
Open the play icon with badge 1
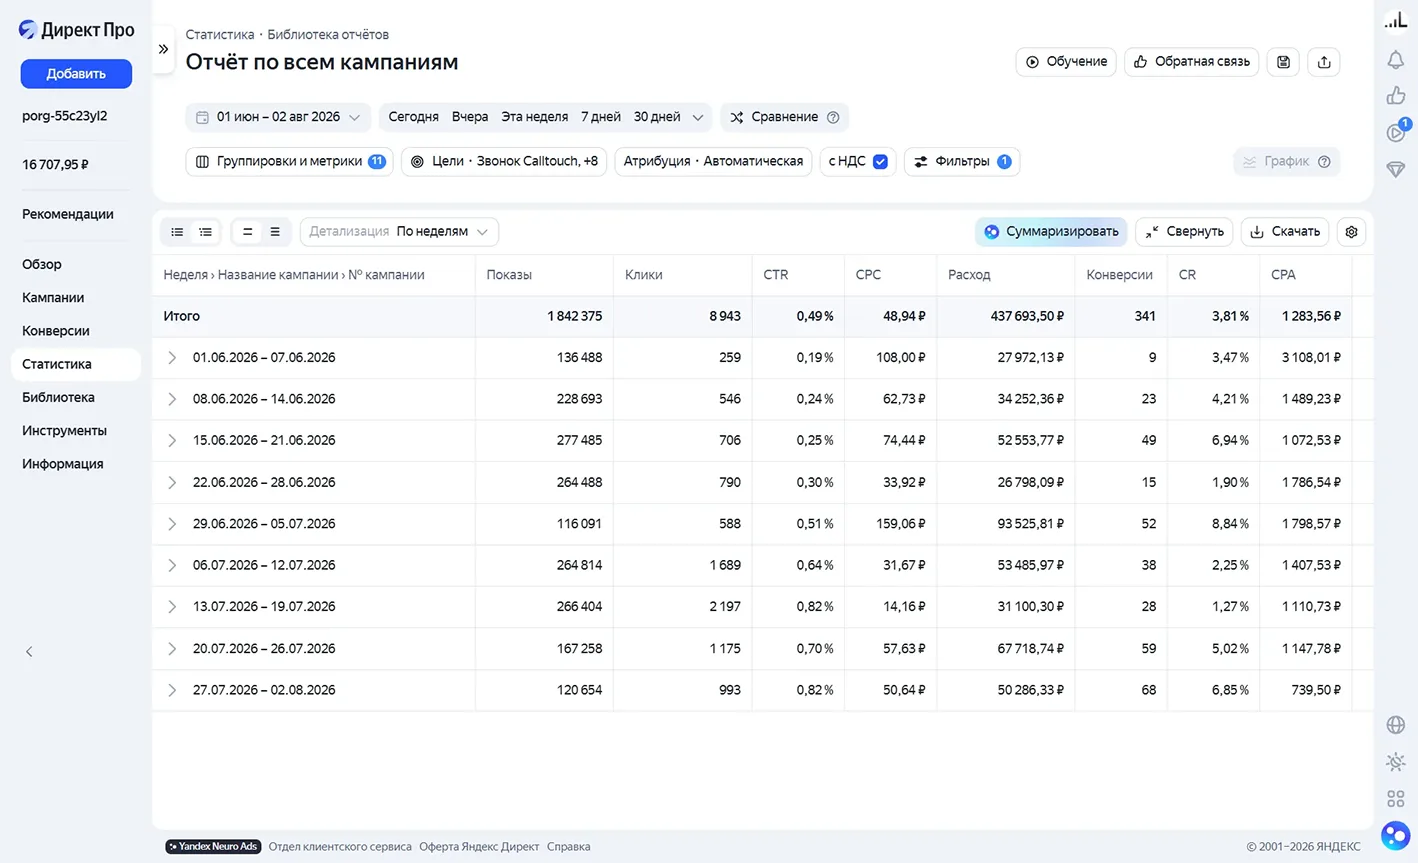(x=1396, y=132)
